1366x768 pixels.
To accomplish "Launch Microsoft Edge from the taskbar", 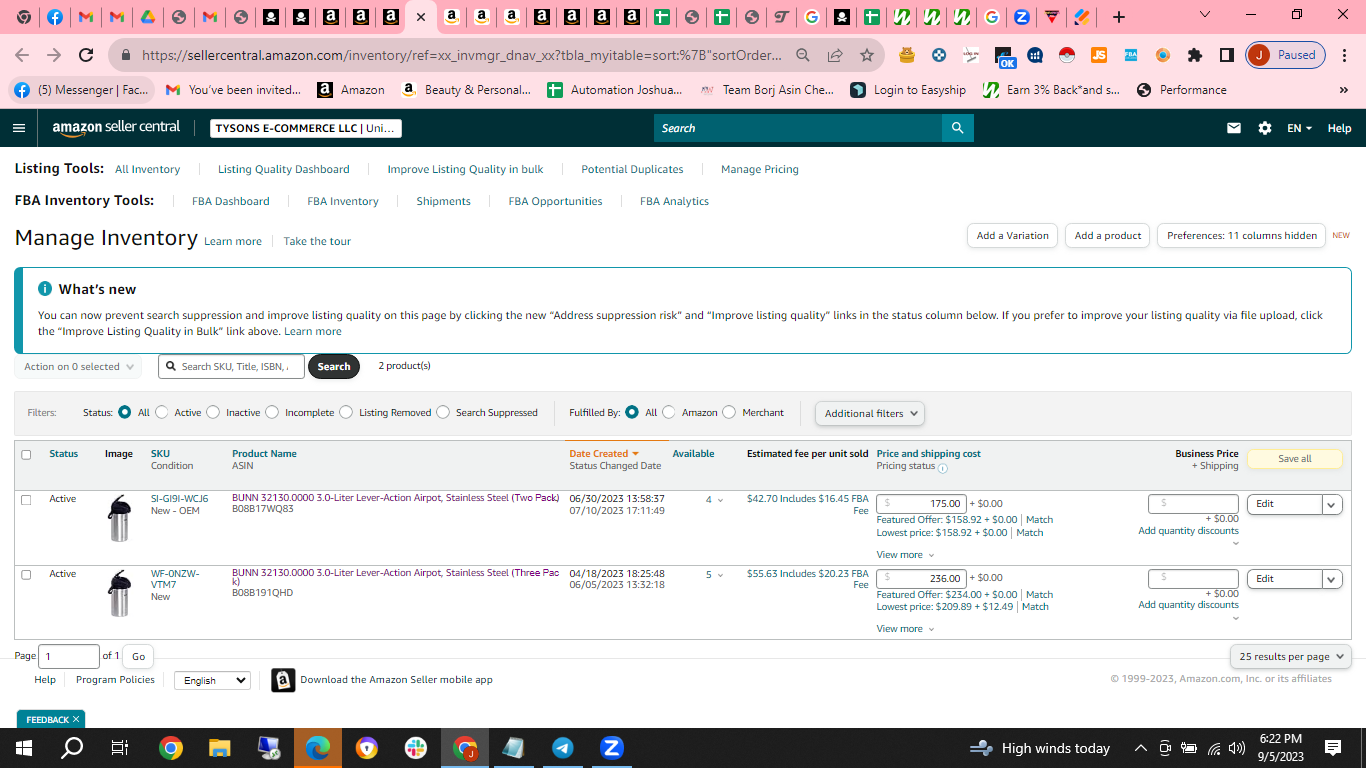I will click(x=318, y=748).
